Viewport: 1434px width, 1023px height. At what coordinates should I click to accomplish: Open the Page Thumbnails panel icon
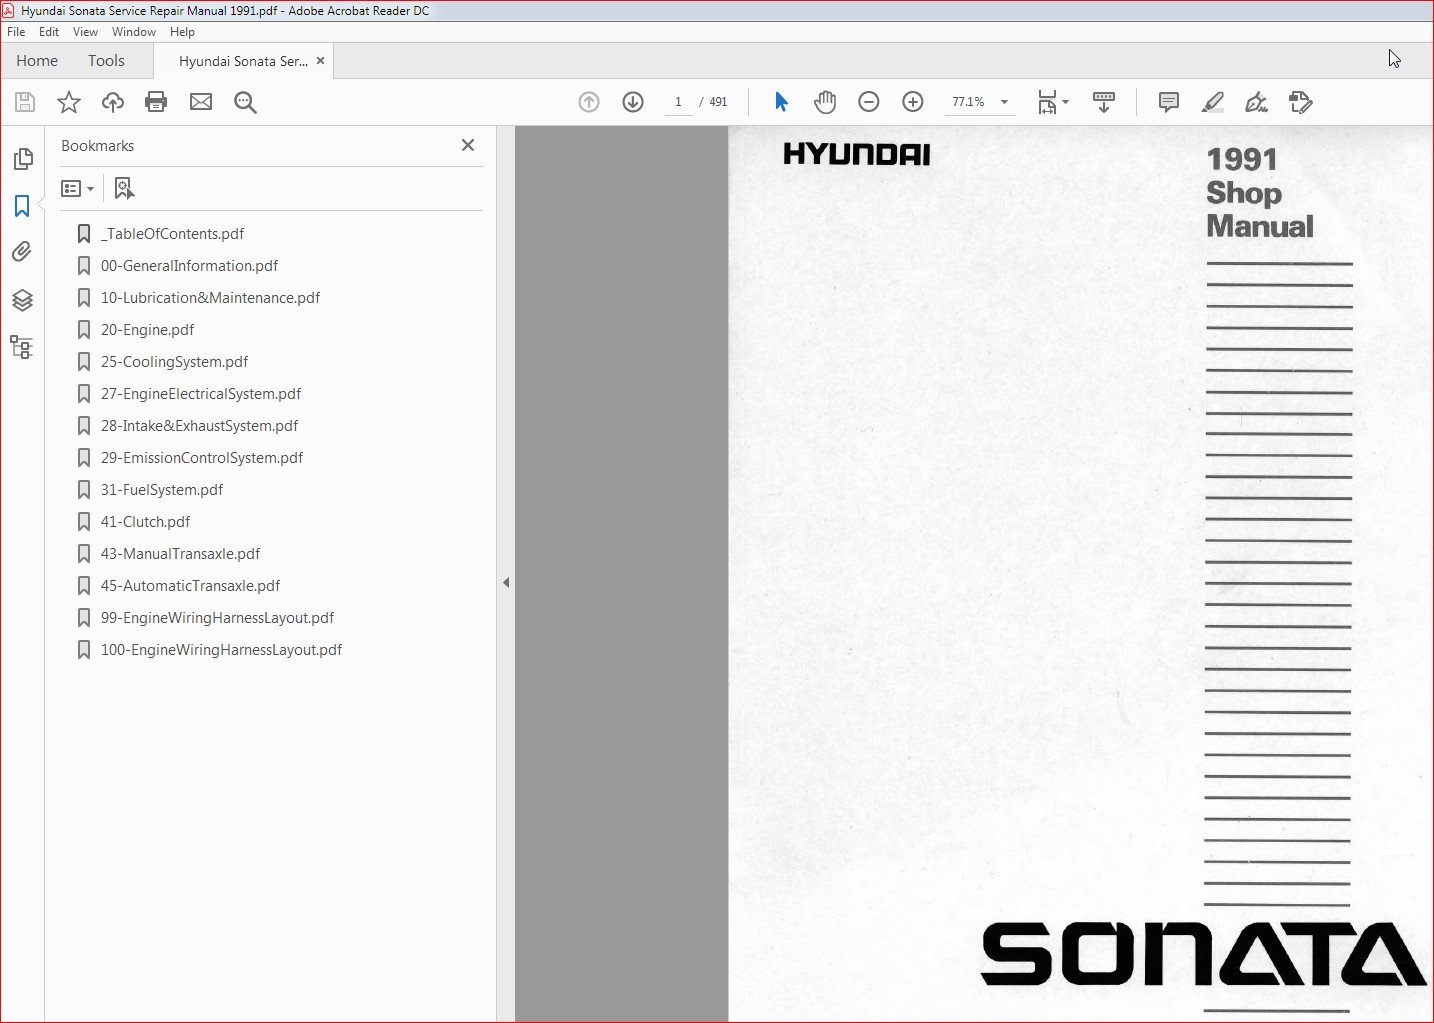click(x=22, y=159)
